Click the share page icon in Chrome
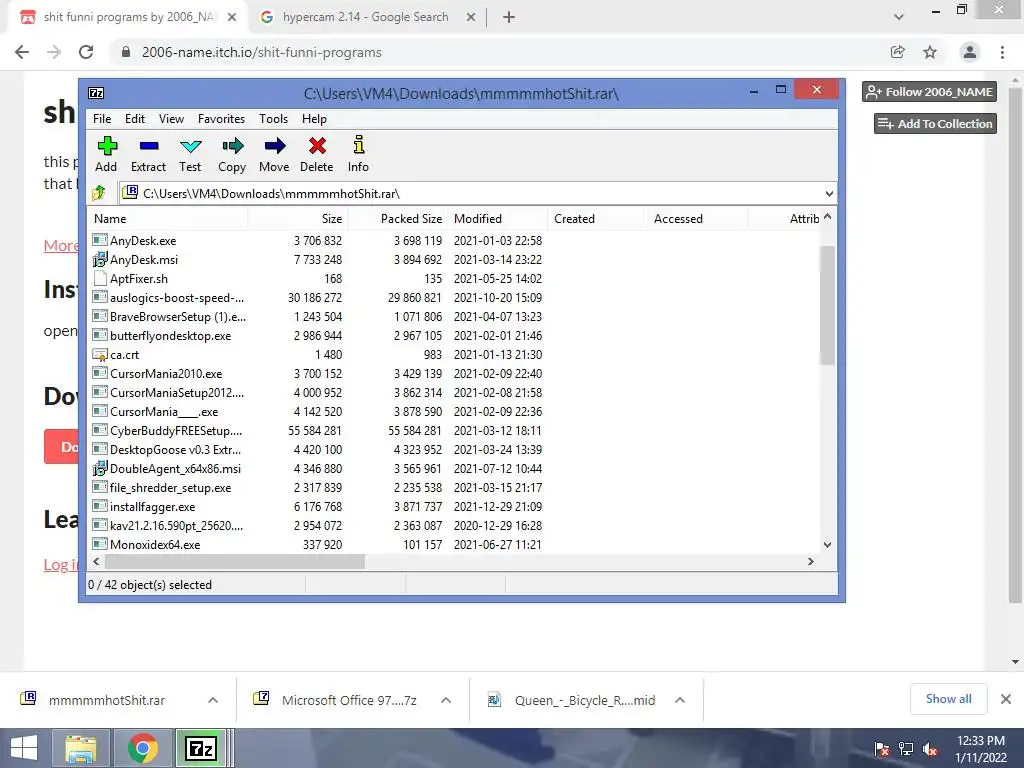The image size is (1024, 768). 898,52
